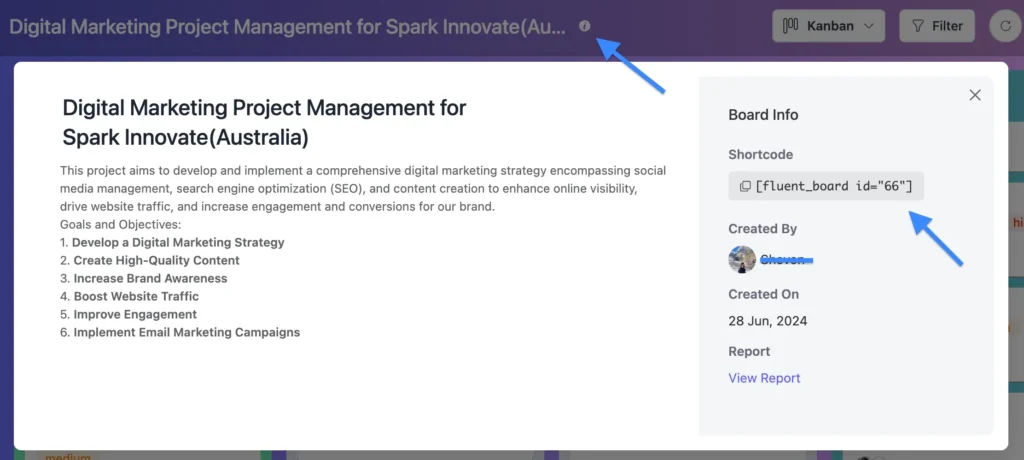Open the View Report link

764,378
